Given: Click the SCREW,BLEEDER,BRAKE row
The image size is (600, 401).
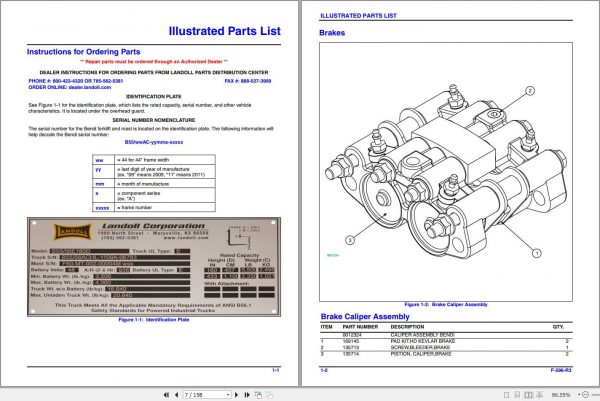Looking at the screenshot, I should tap(446, 347).
